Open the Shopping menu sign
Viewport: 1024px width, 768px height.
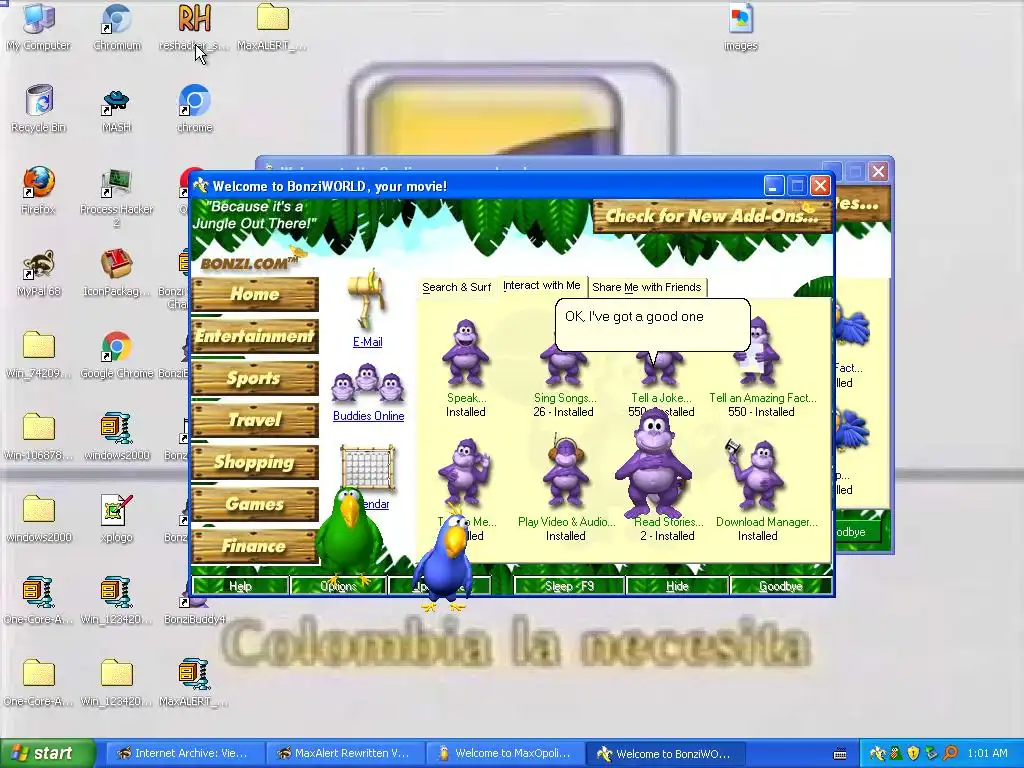(255, 462)
